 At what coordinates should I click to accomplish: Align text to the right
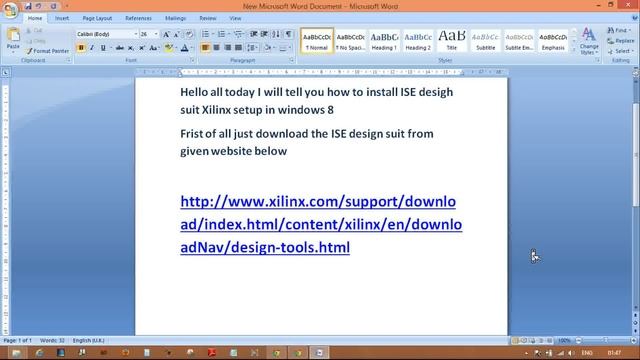tap(227, 48)
